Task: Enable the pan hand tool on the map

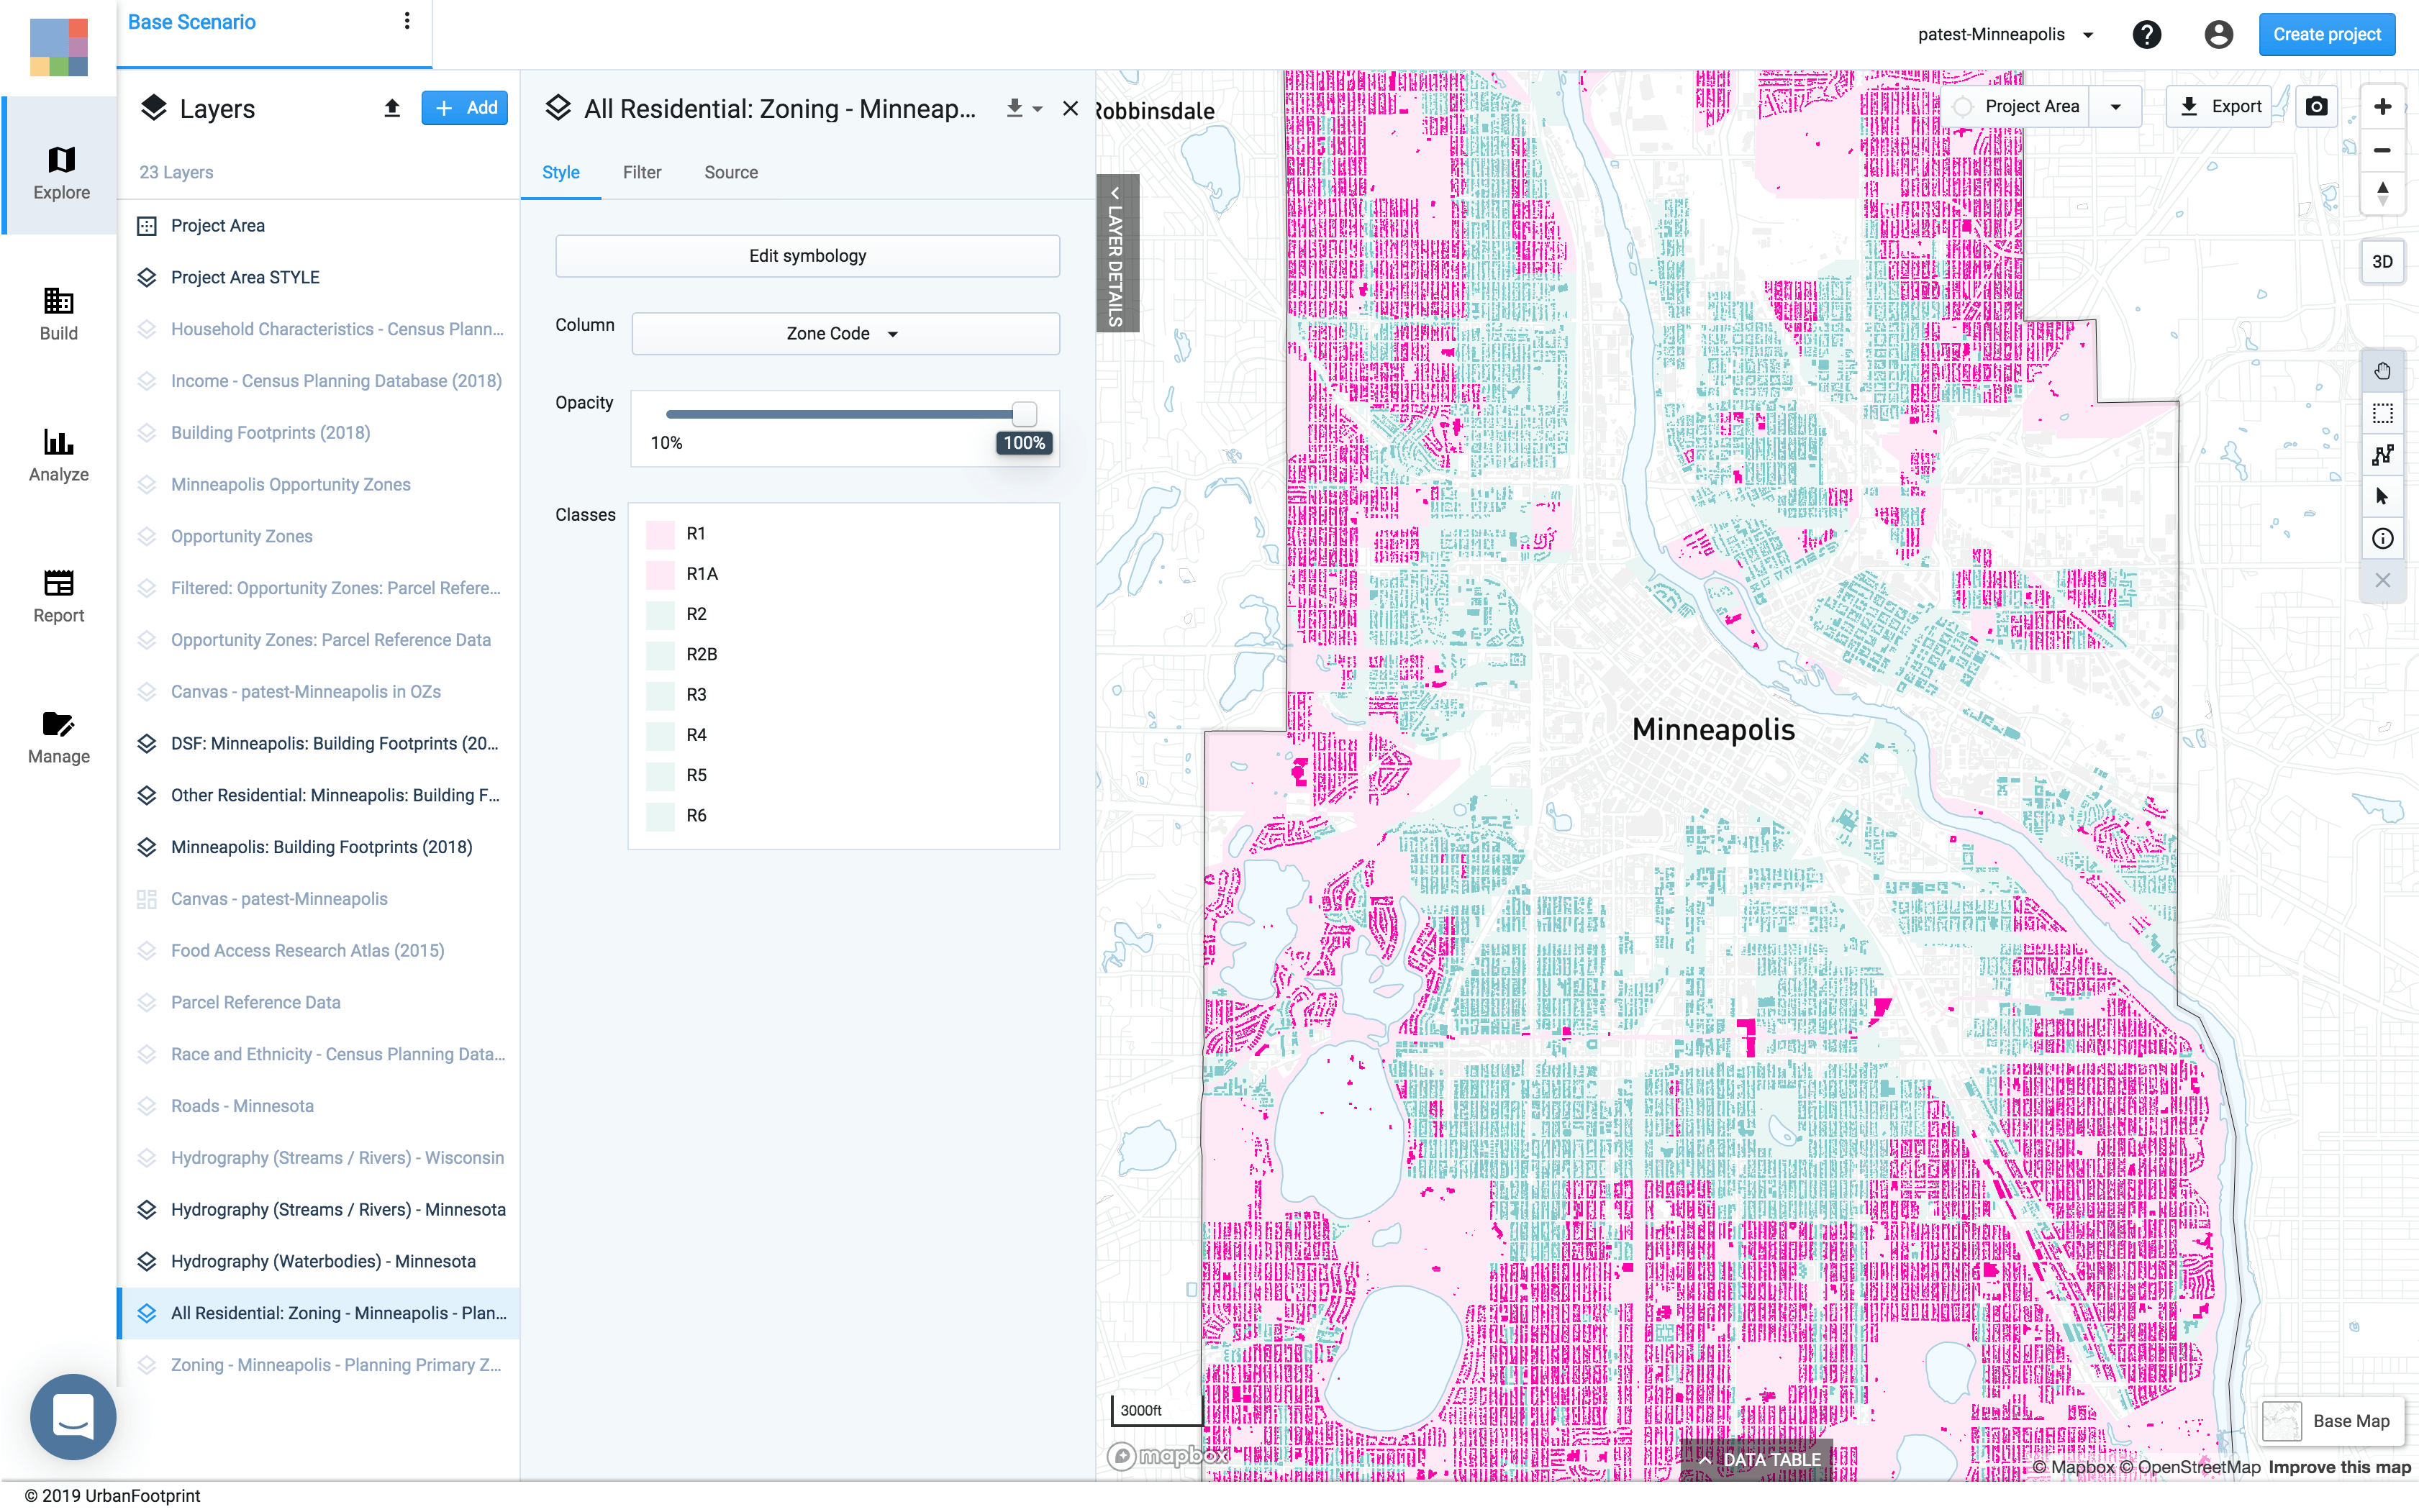Action: pyautogui.click(x=2382, y=370)
